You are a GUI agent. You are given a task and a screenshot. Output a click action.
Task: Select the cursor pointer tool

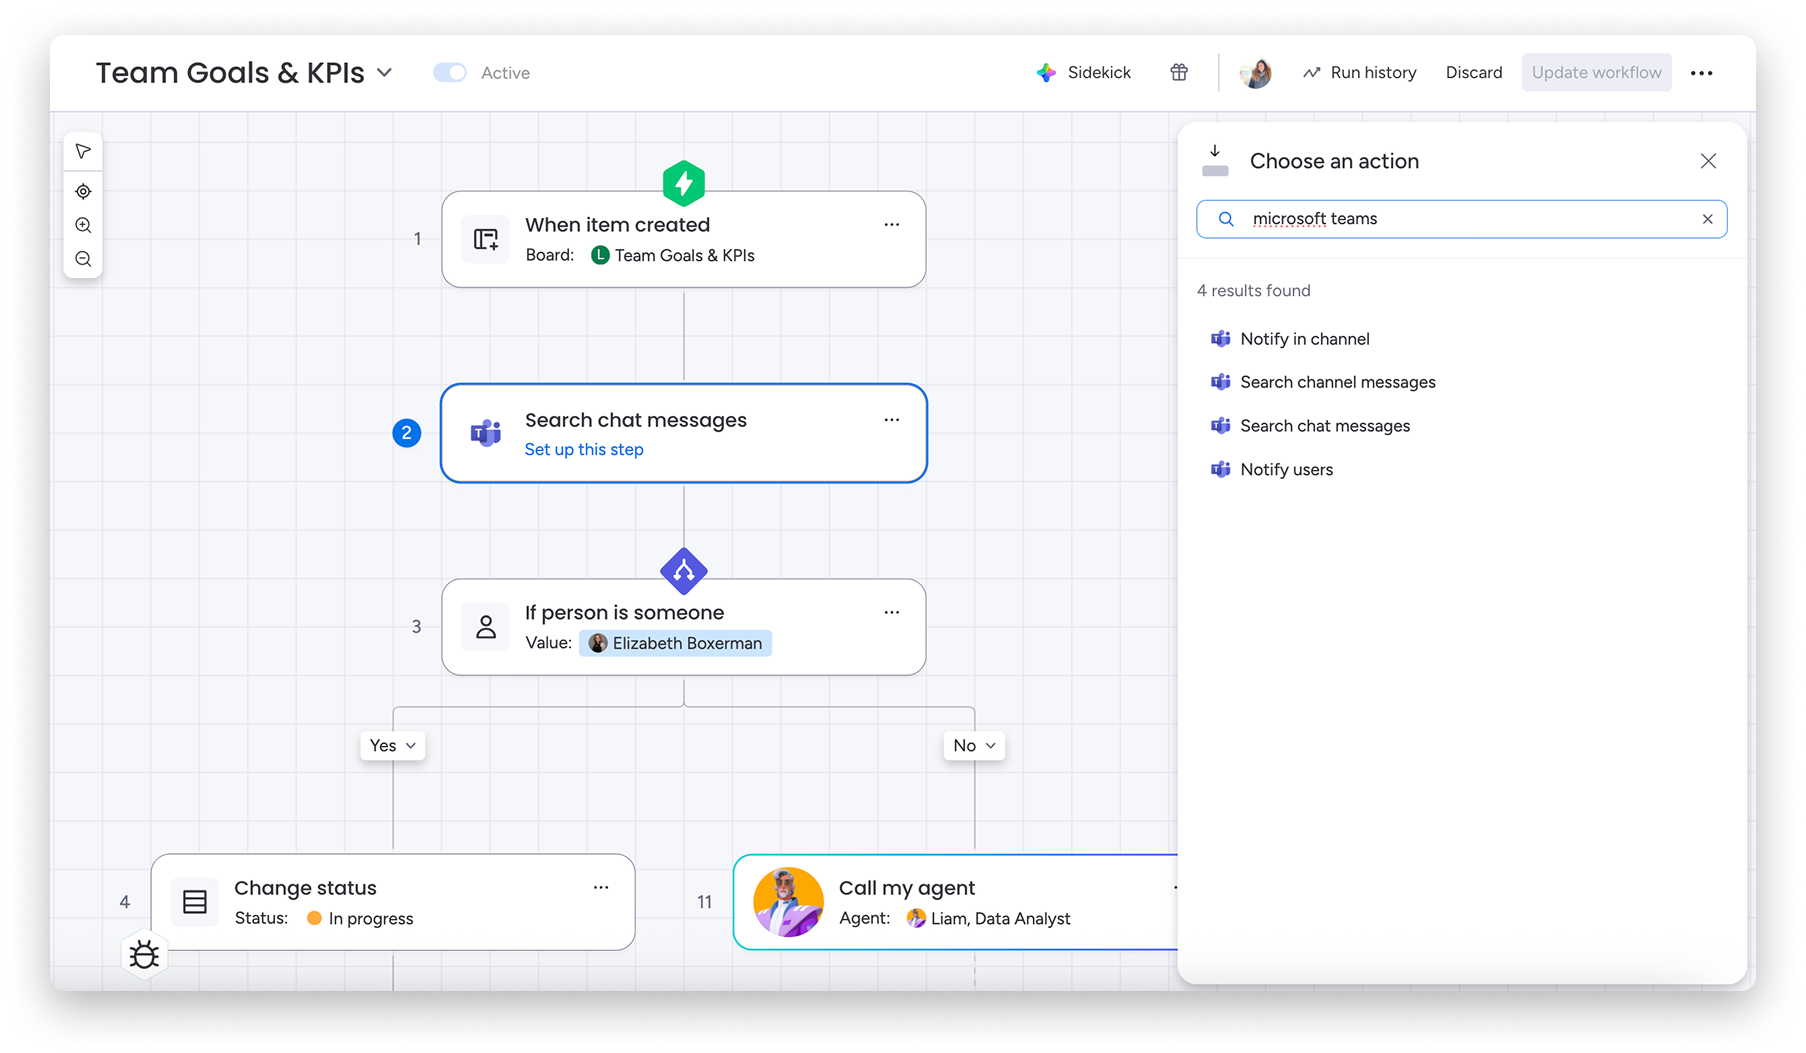[83, 152]
